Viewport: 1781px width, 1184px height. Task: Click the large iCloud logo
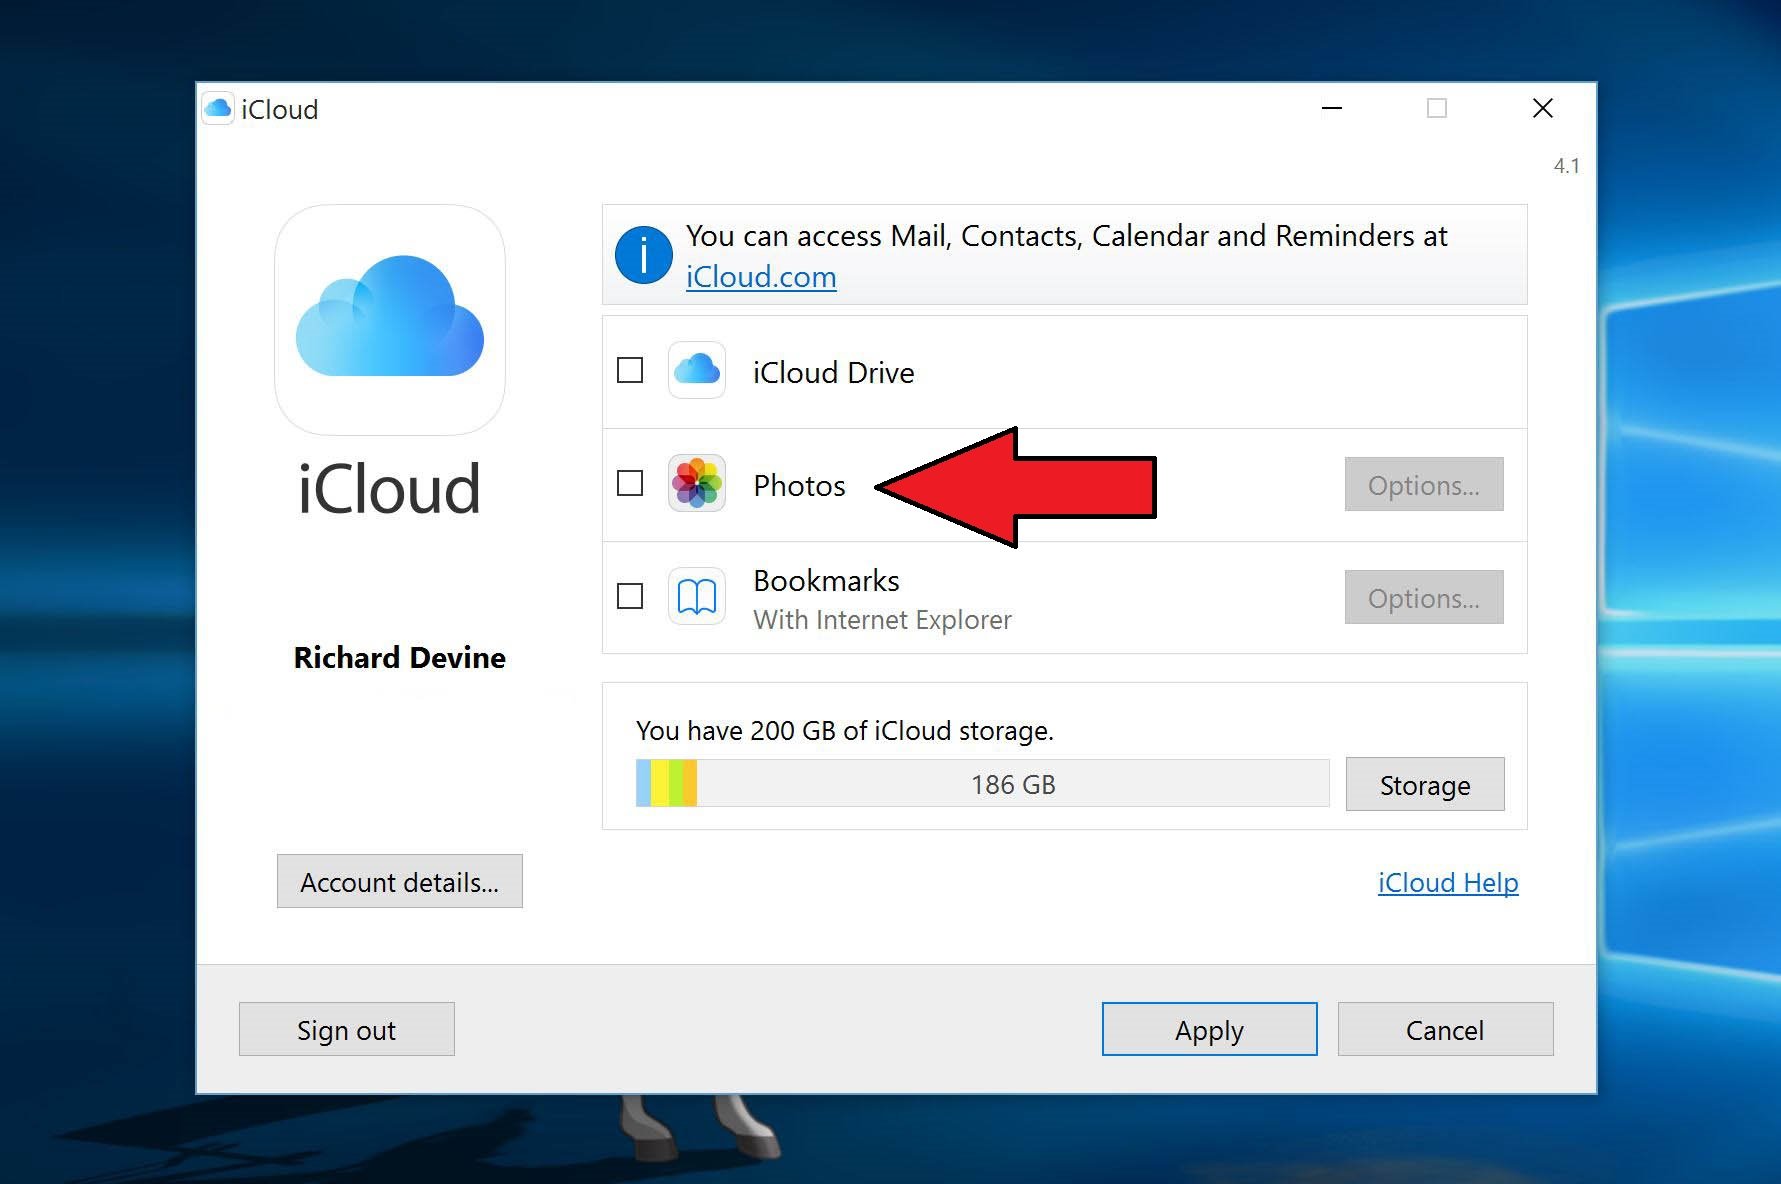pos(390,320)
